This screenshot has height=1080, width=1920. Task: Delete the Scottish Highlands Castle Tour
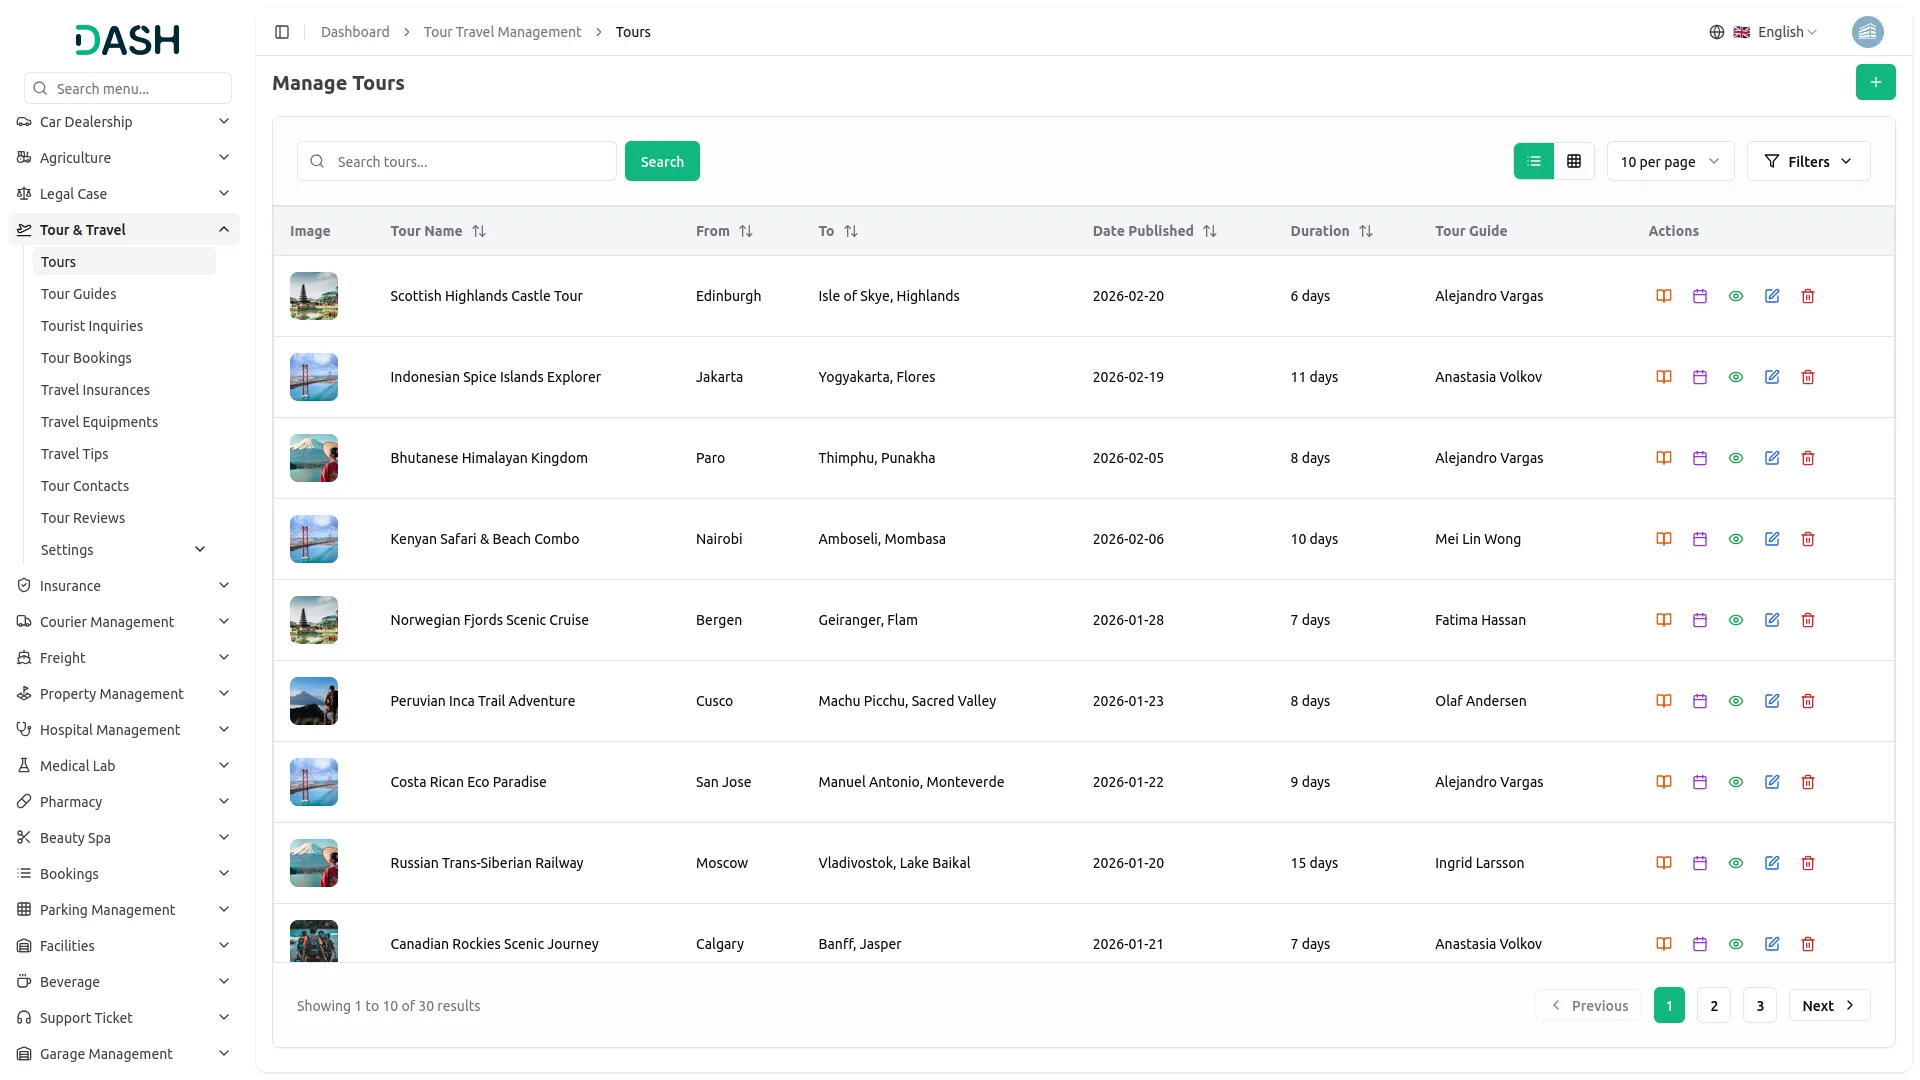1807,296
